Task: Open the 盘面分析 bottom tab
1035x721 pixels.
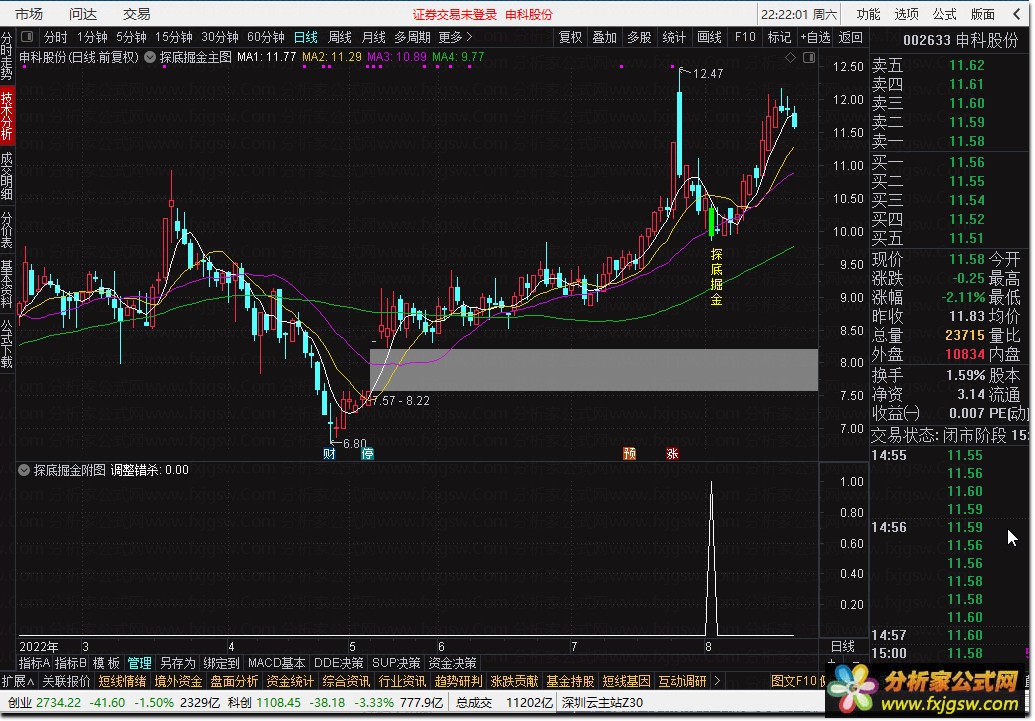Action: tap(234, 681)
